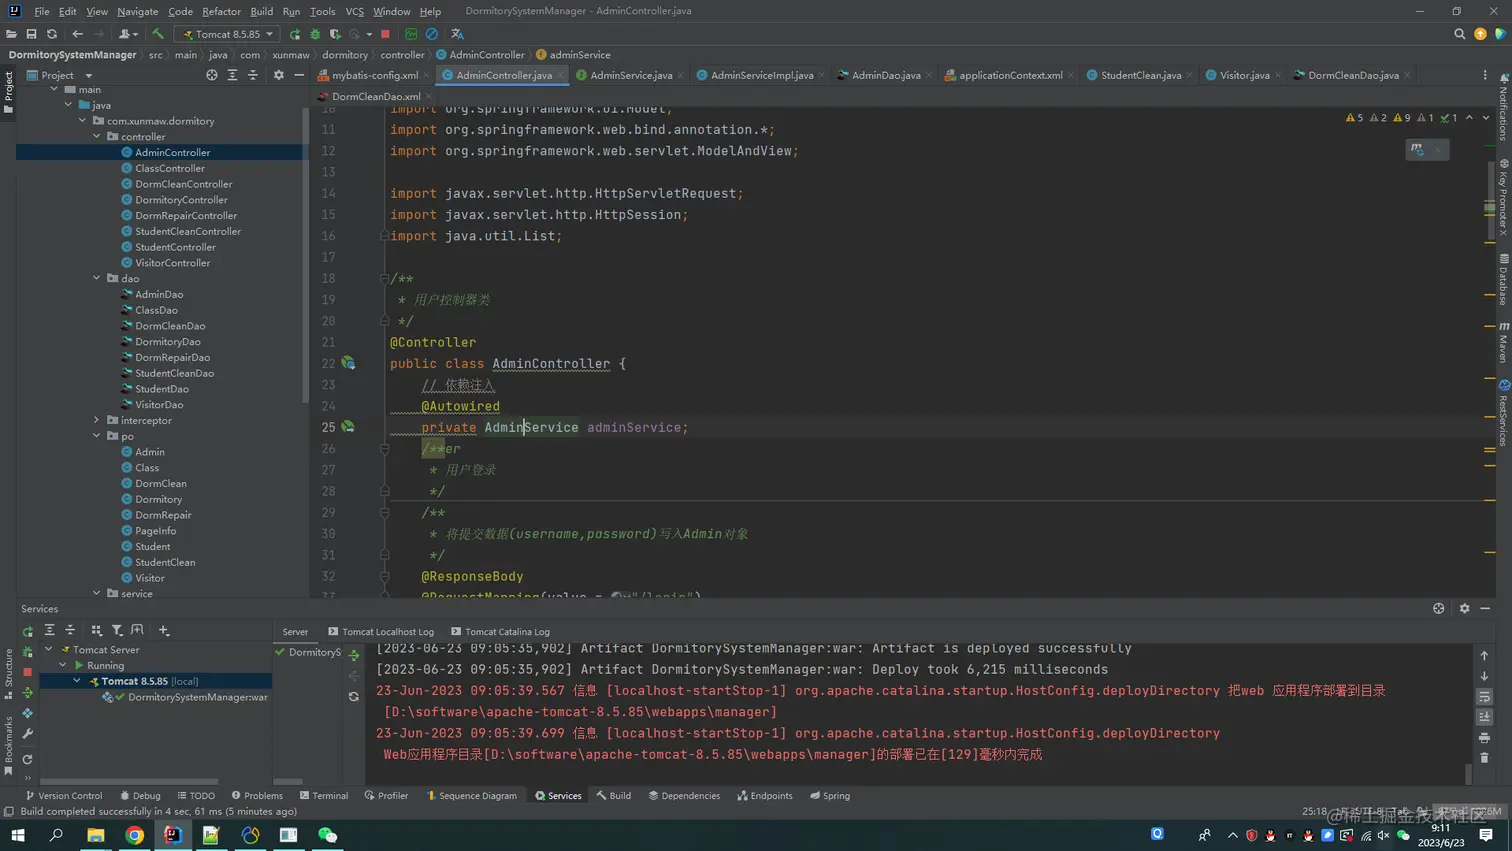The height and width of the screenshot is (851, 1512).
Task: Open the Refactor menu
Action: click(x=221, y=12)
